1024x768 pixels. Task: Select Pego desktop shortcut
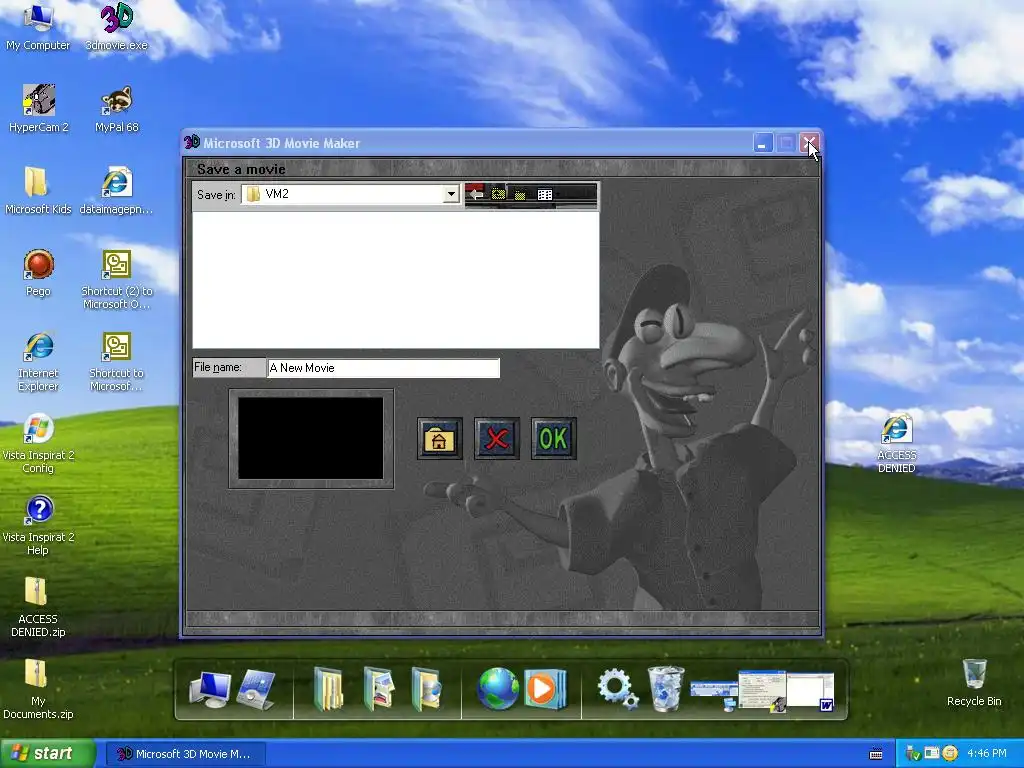tap(38, 272)
